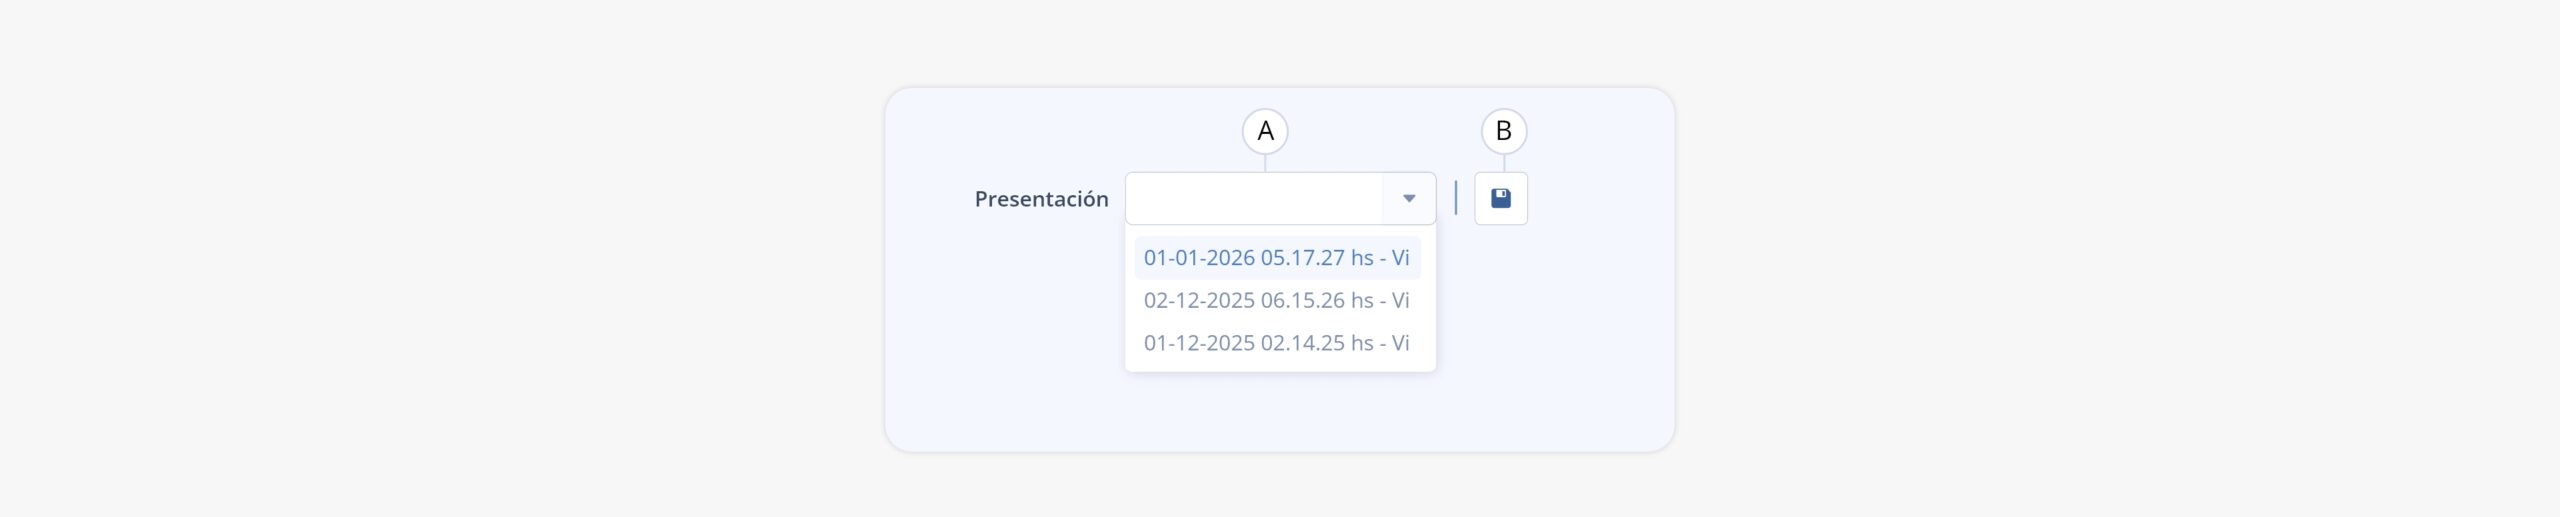Pick the oldest presentation dated 01-12-2025
The image size is (2560, 517).
tap(1277, 343)
